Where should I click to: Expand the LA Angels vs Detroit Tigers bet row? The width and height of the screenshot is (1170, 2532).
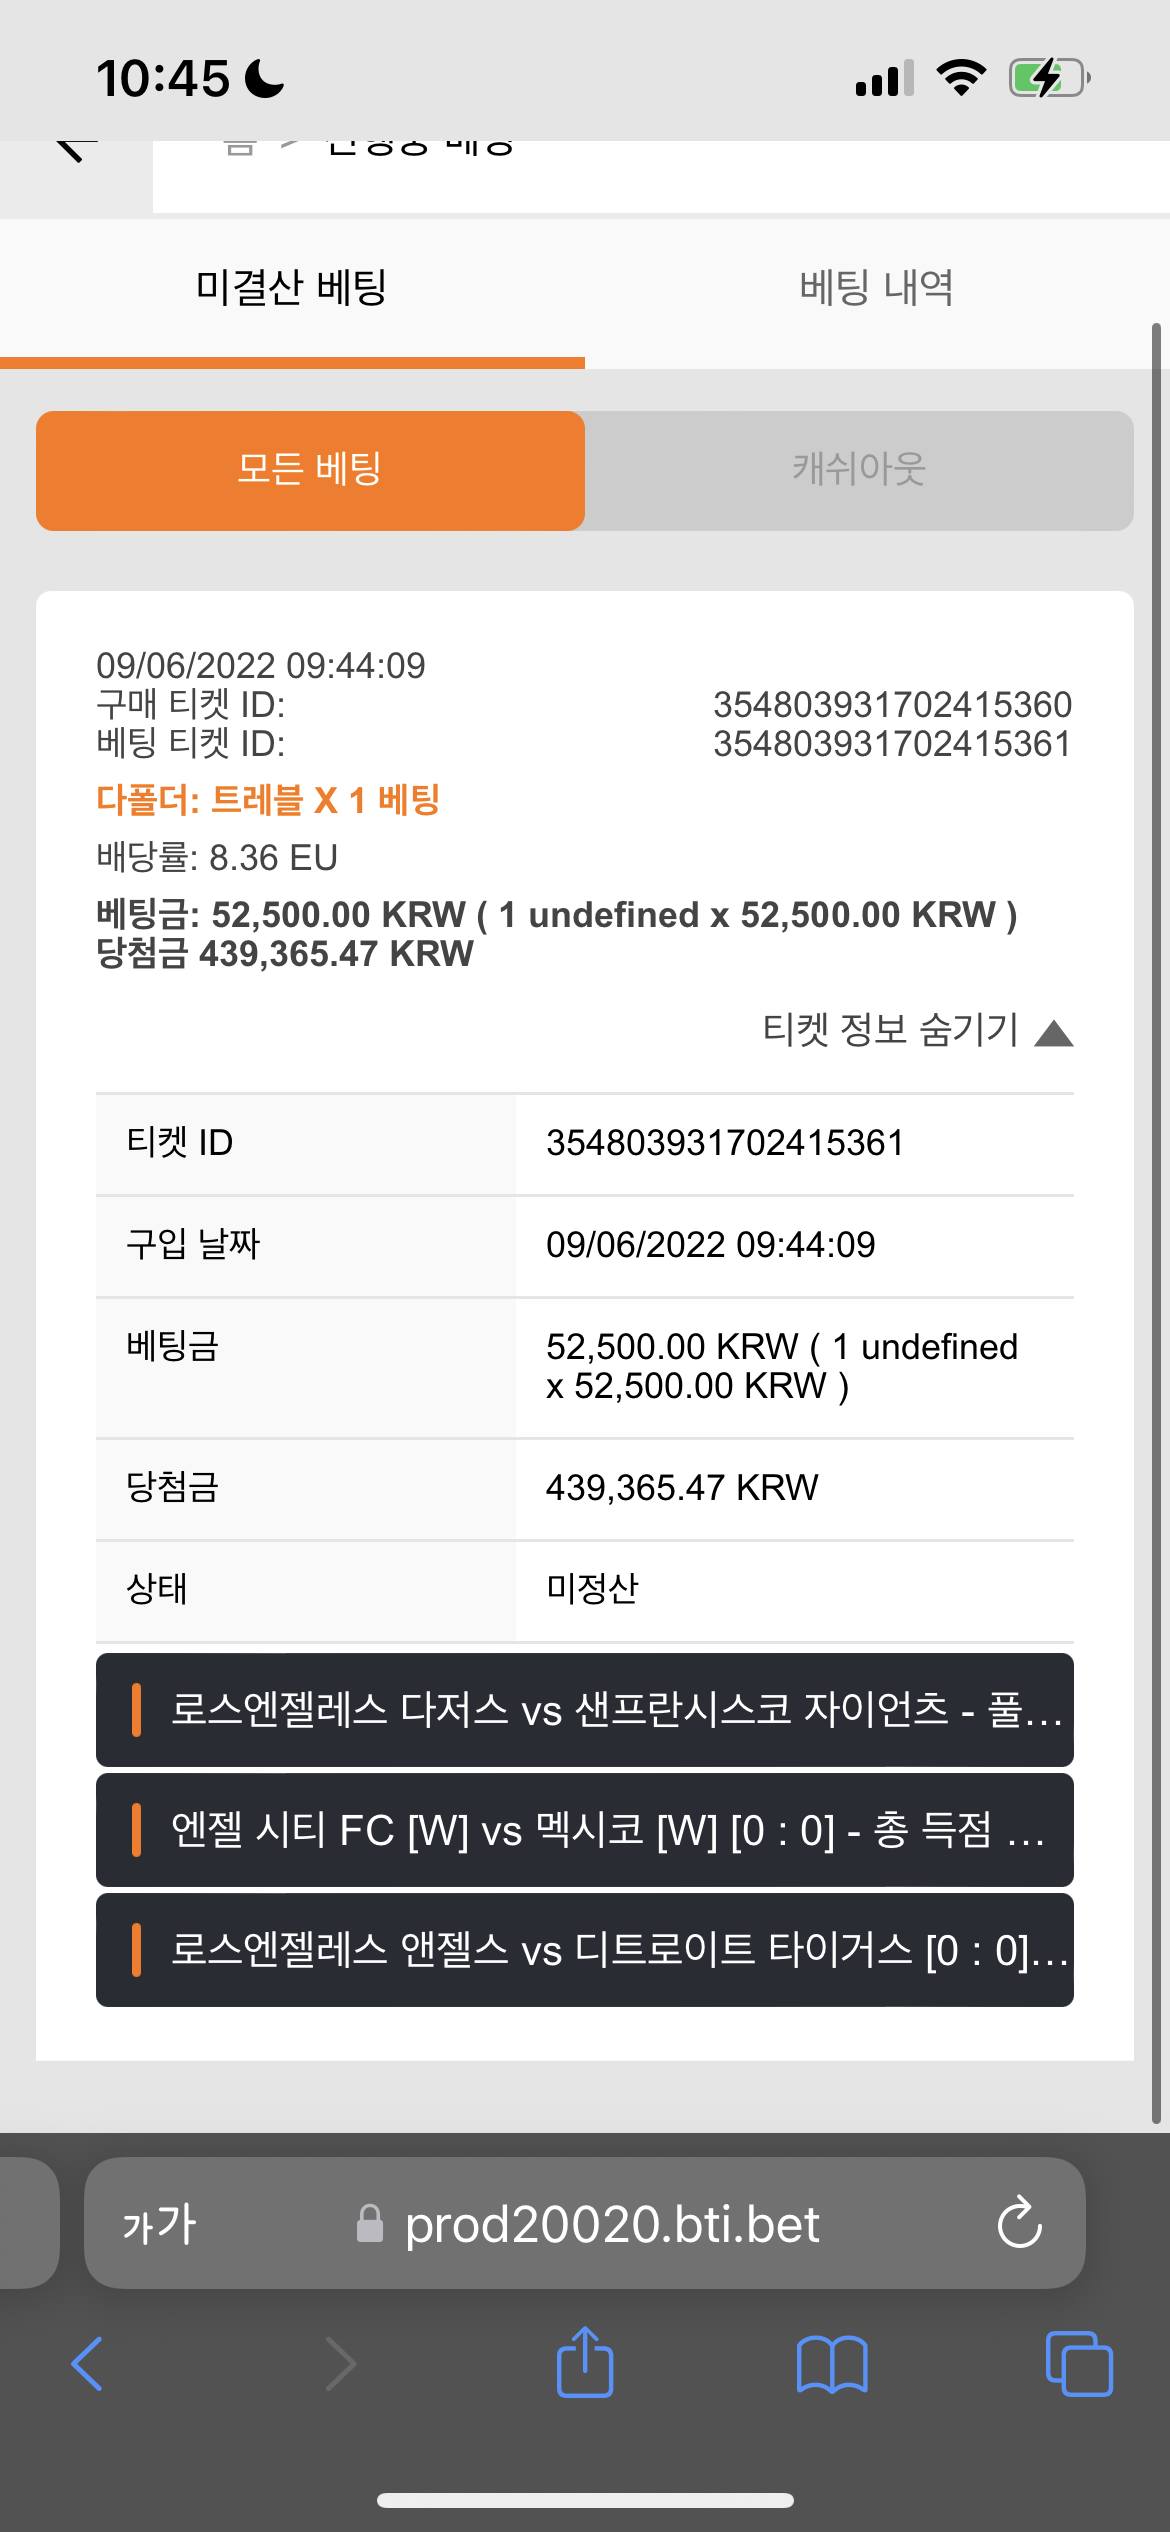pyautogui.click(x=585, y=1950)
